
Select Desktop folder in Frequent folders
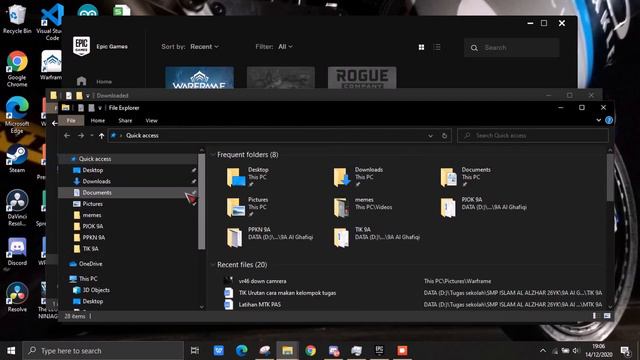tap(248, 177)
